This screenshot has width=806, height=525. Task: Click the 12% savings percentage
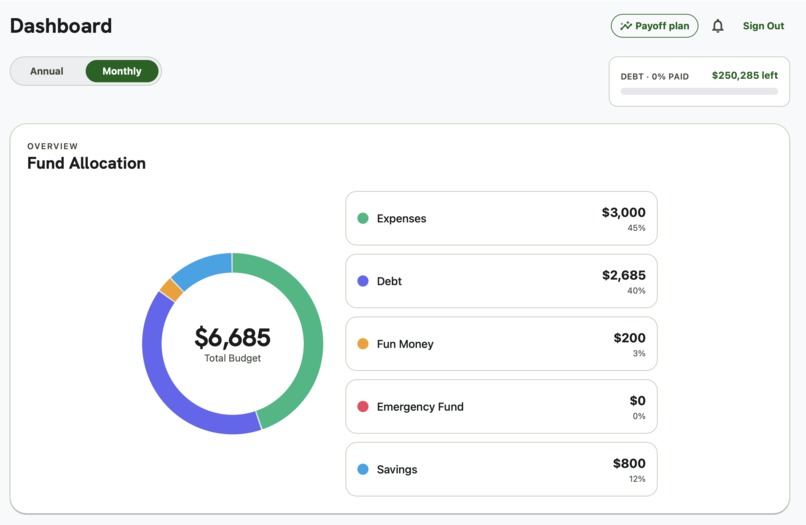pos(637,479)
